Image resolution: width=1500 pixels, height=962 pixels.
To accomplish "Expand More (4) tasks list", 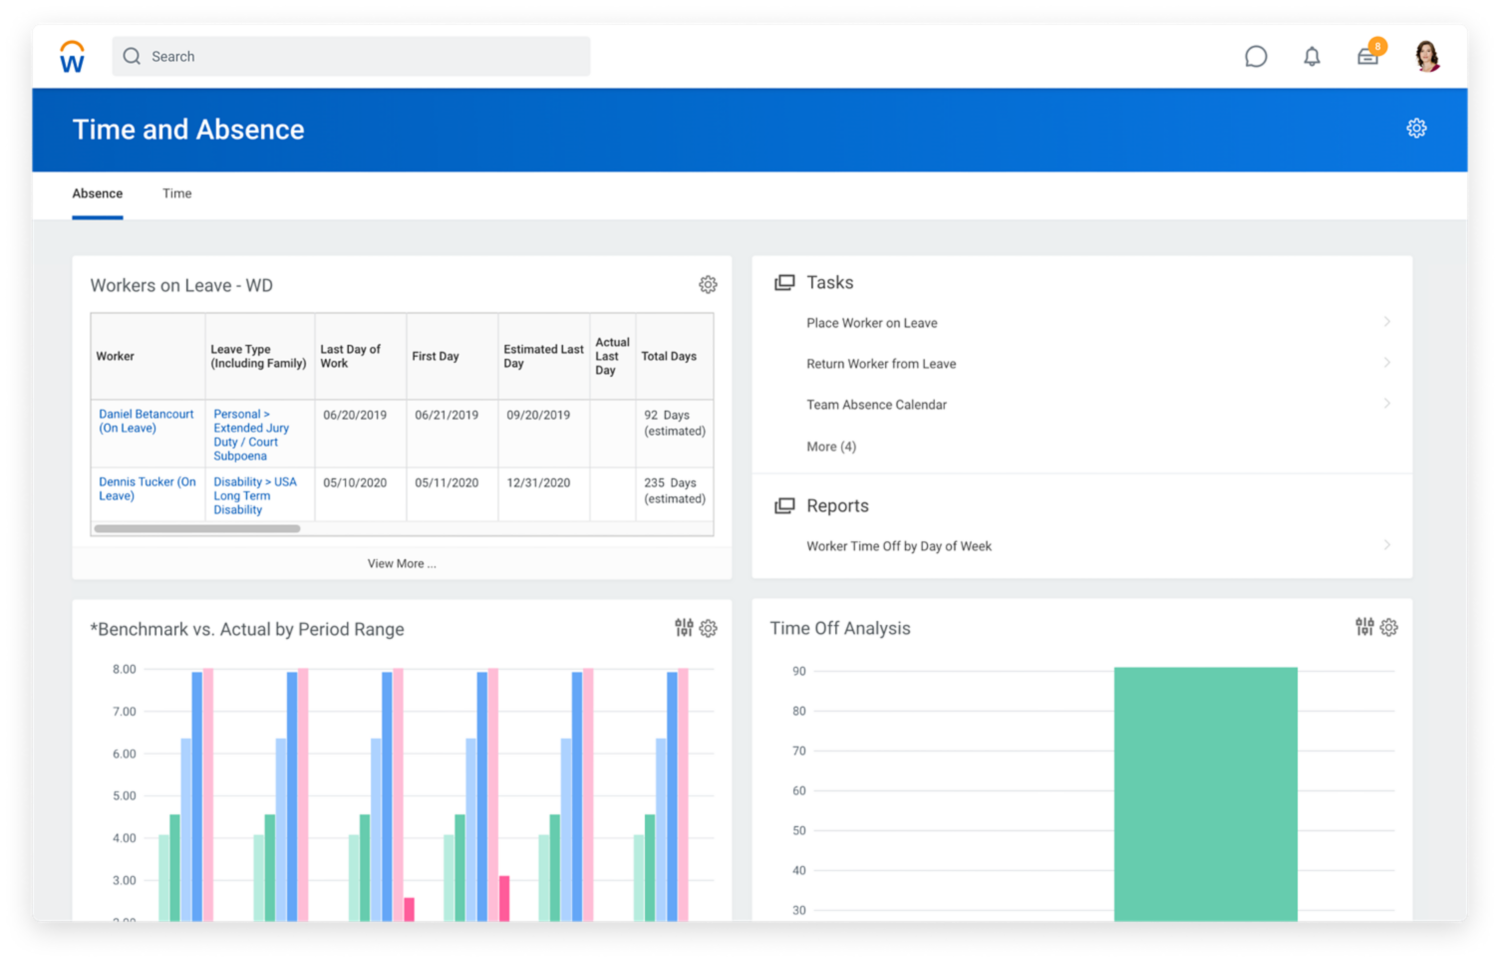I will pos(831,447).
